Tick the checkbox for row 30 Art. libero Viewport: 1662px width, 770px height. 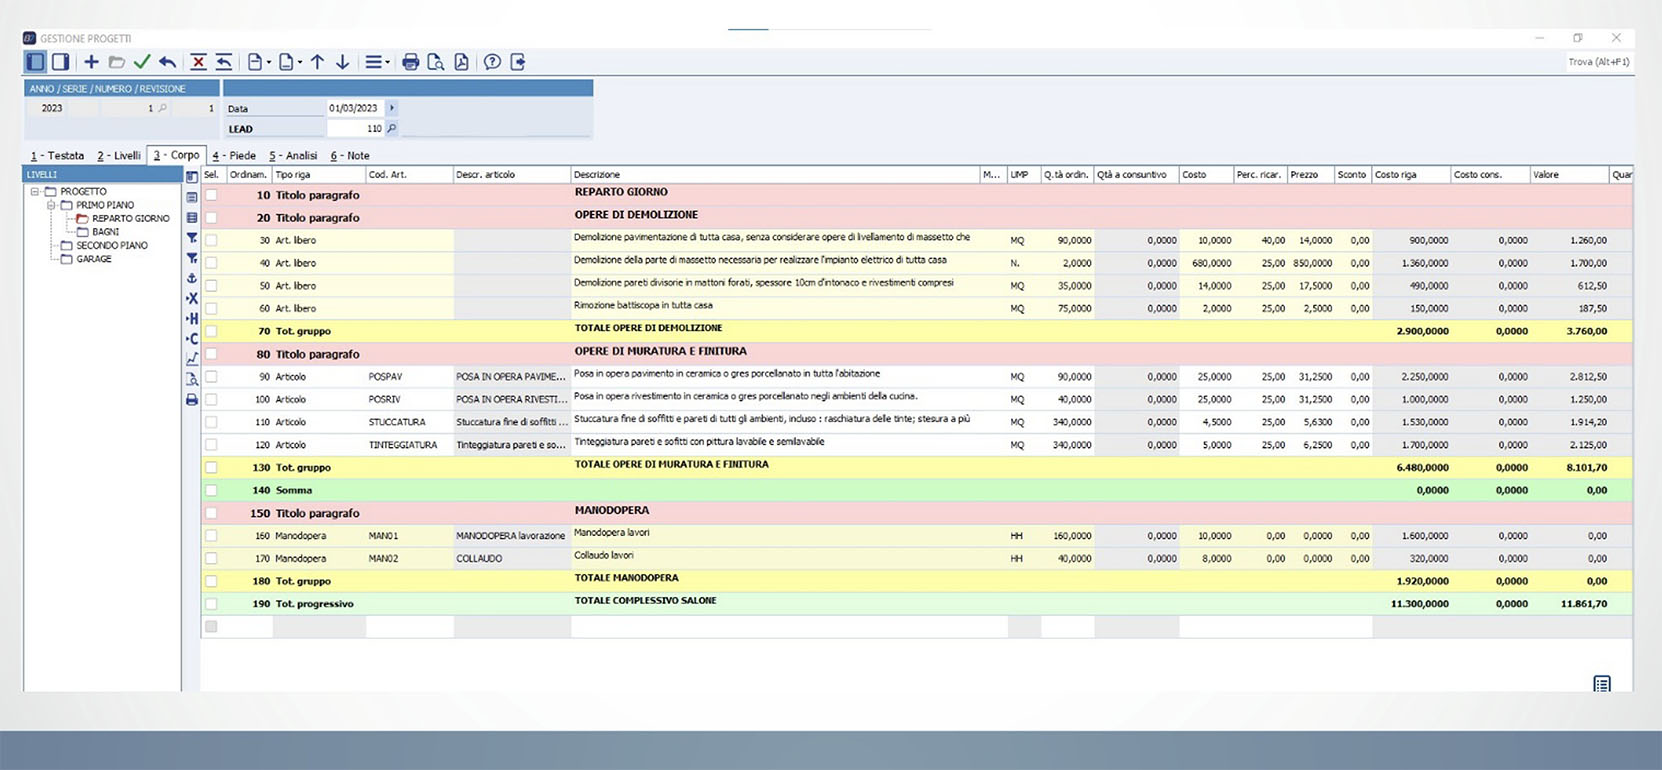coord(211,240)
